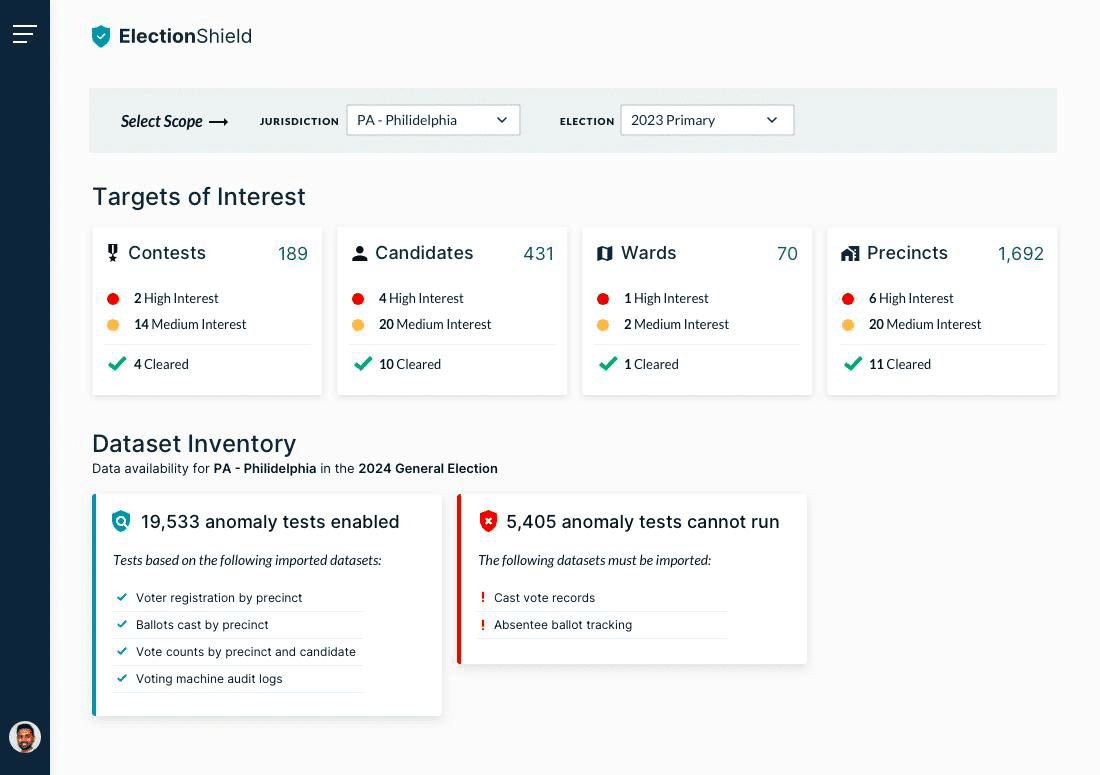This screenshot has height=775, width=1100.
Task: Click the red dot beside 2 High Interest
Action: [x=113, y=299]
